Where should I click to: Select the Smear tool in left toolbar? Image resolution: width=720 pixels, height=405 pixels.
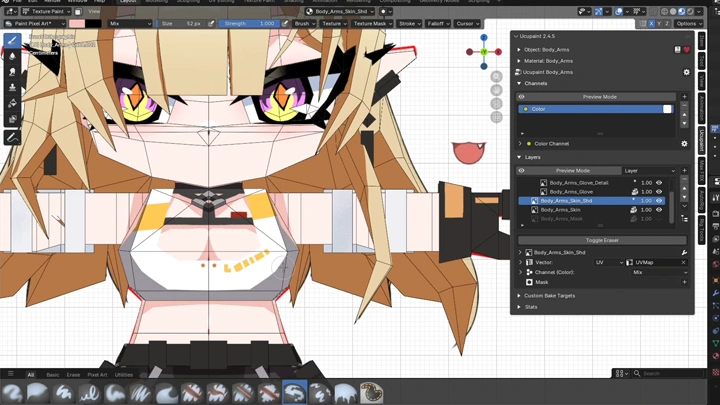[12, 72]
